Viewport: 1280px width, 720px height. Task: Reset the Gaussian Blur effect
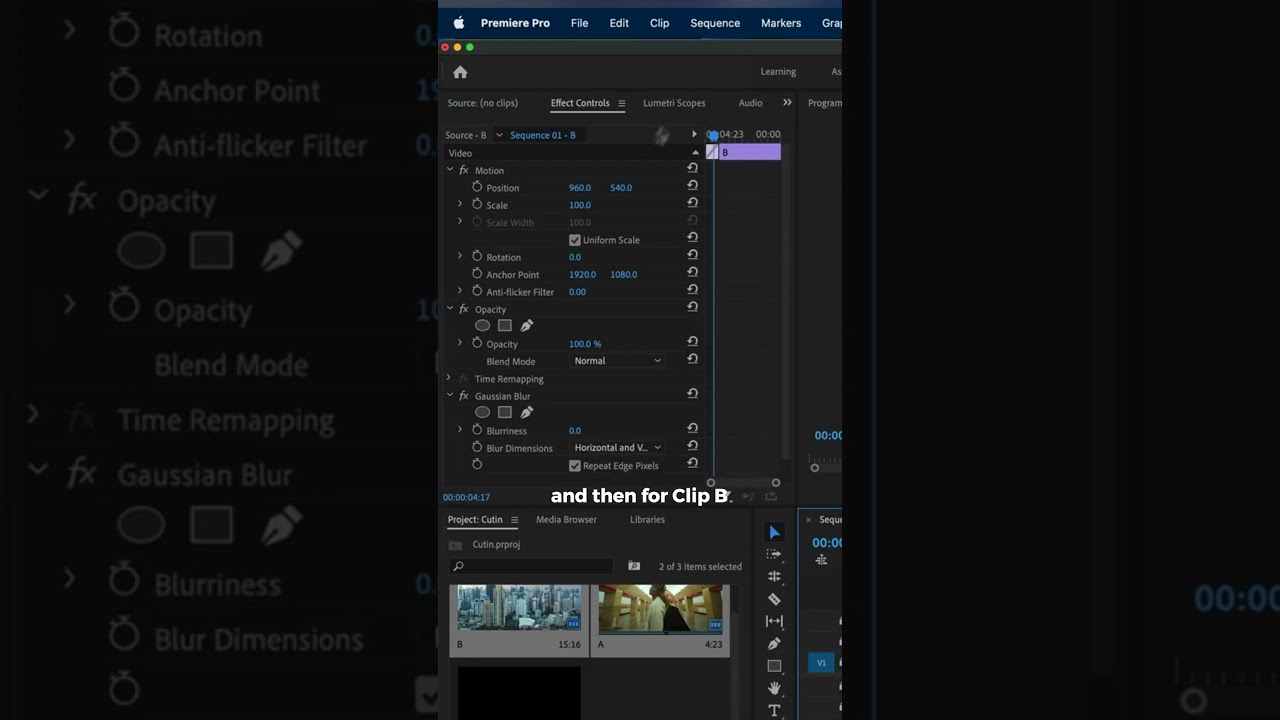(692, 394)
